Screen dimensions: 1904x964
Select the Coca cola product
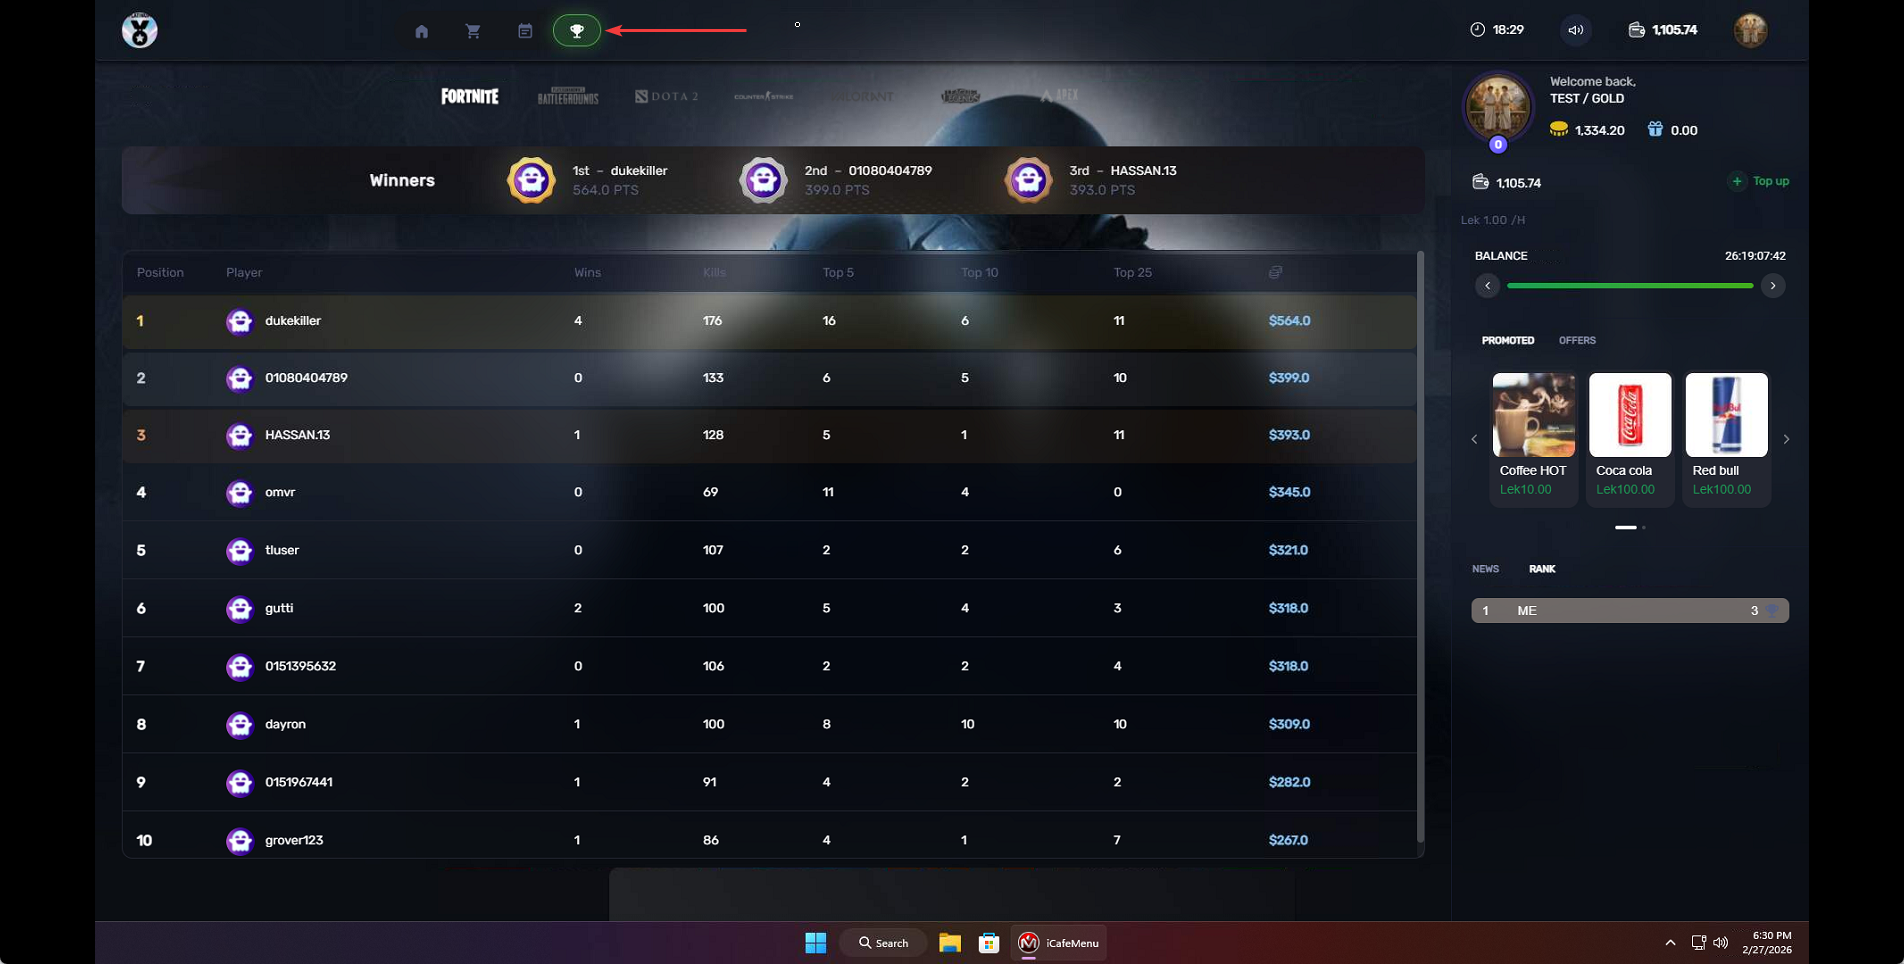(1630, 438)
